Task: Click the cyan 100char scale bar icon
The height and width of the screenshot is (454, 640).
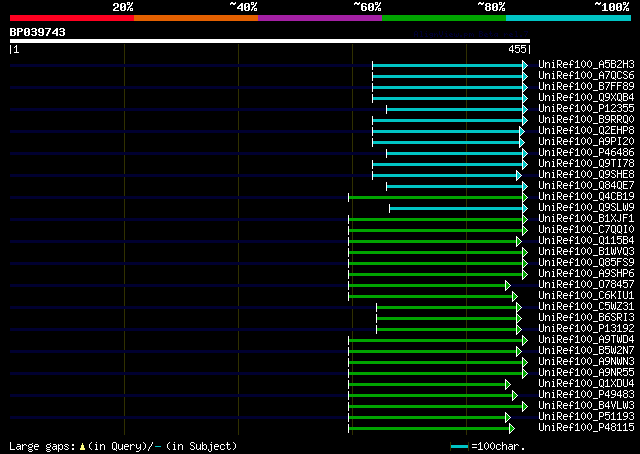Action: tap(459, 447)
